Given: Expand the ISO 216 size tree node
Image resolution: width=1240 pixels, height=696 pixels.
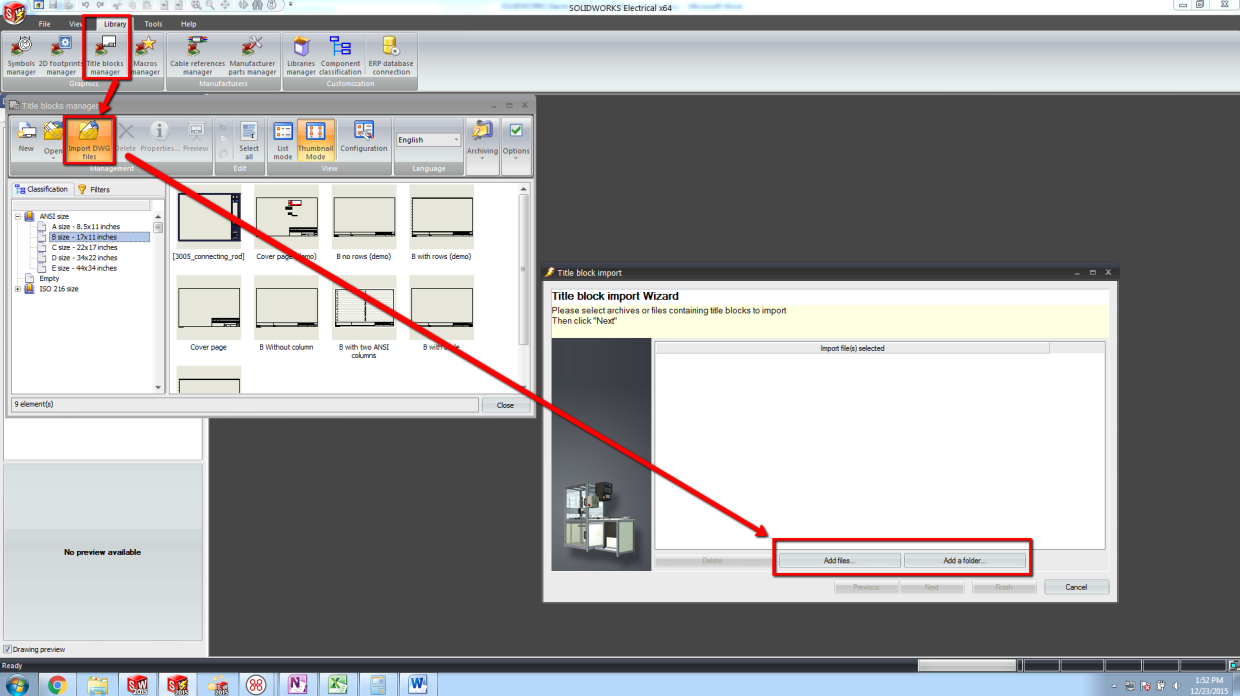Looking at the screenshot, I should (17, 288).
